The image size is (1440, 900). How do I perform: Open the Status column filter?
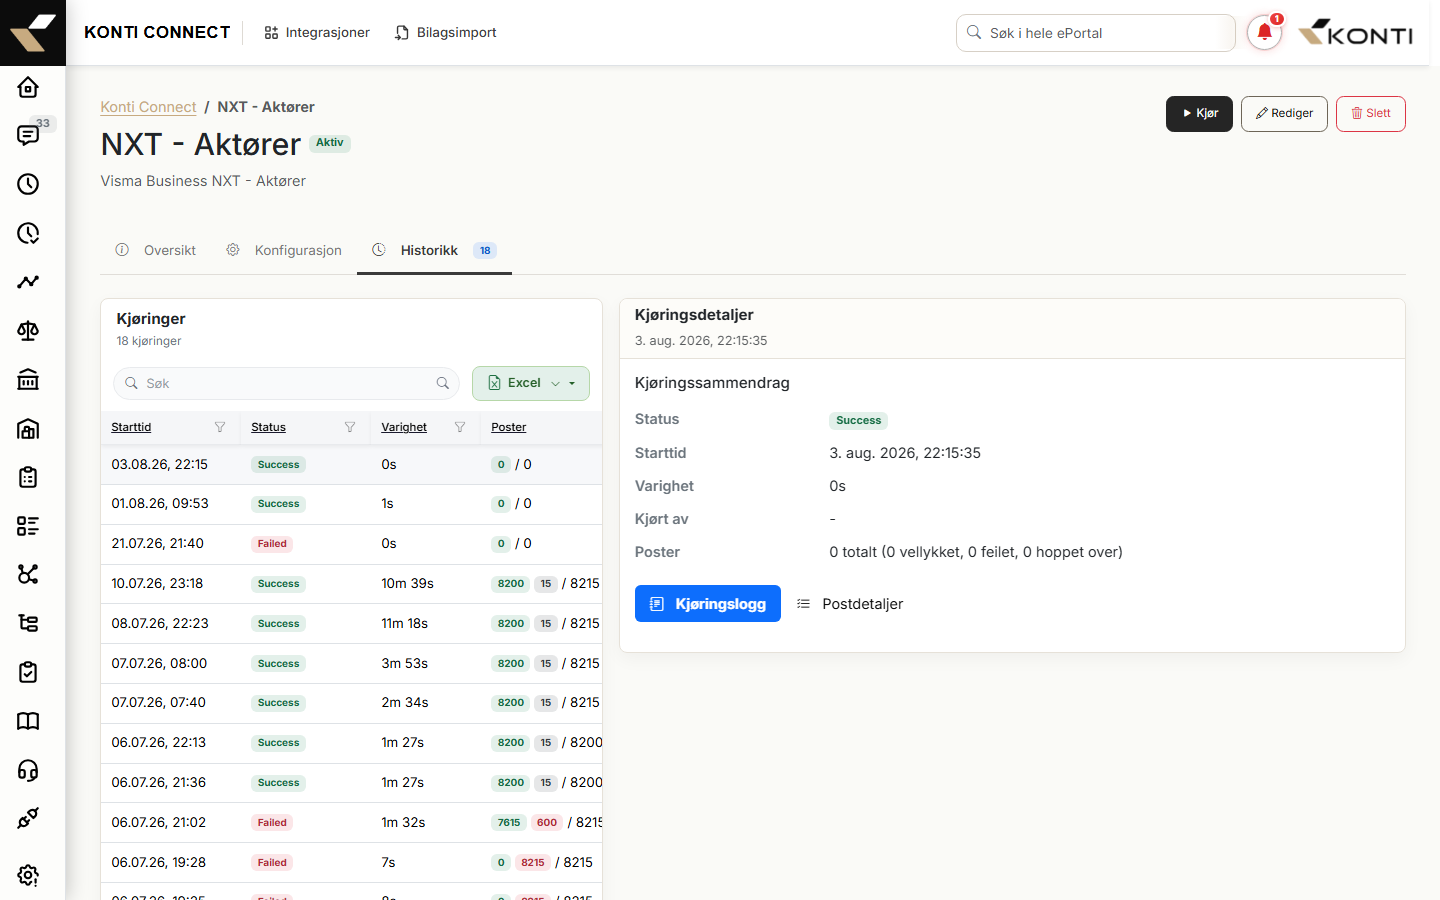pyautogui.click(x=350, y=427)
